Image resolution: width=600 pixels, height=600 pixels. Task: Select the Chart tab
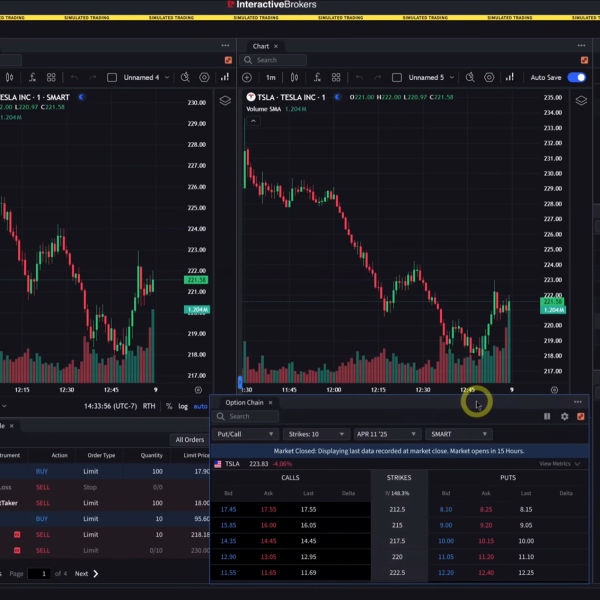pos(261,46)
